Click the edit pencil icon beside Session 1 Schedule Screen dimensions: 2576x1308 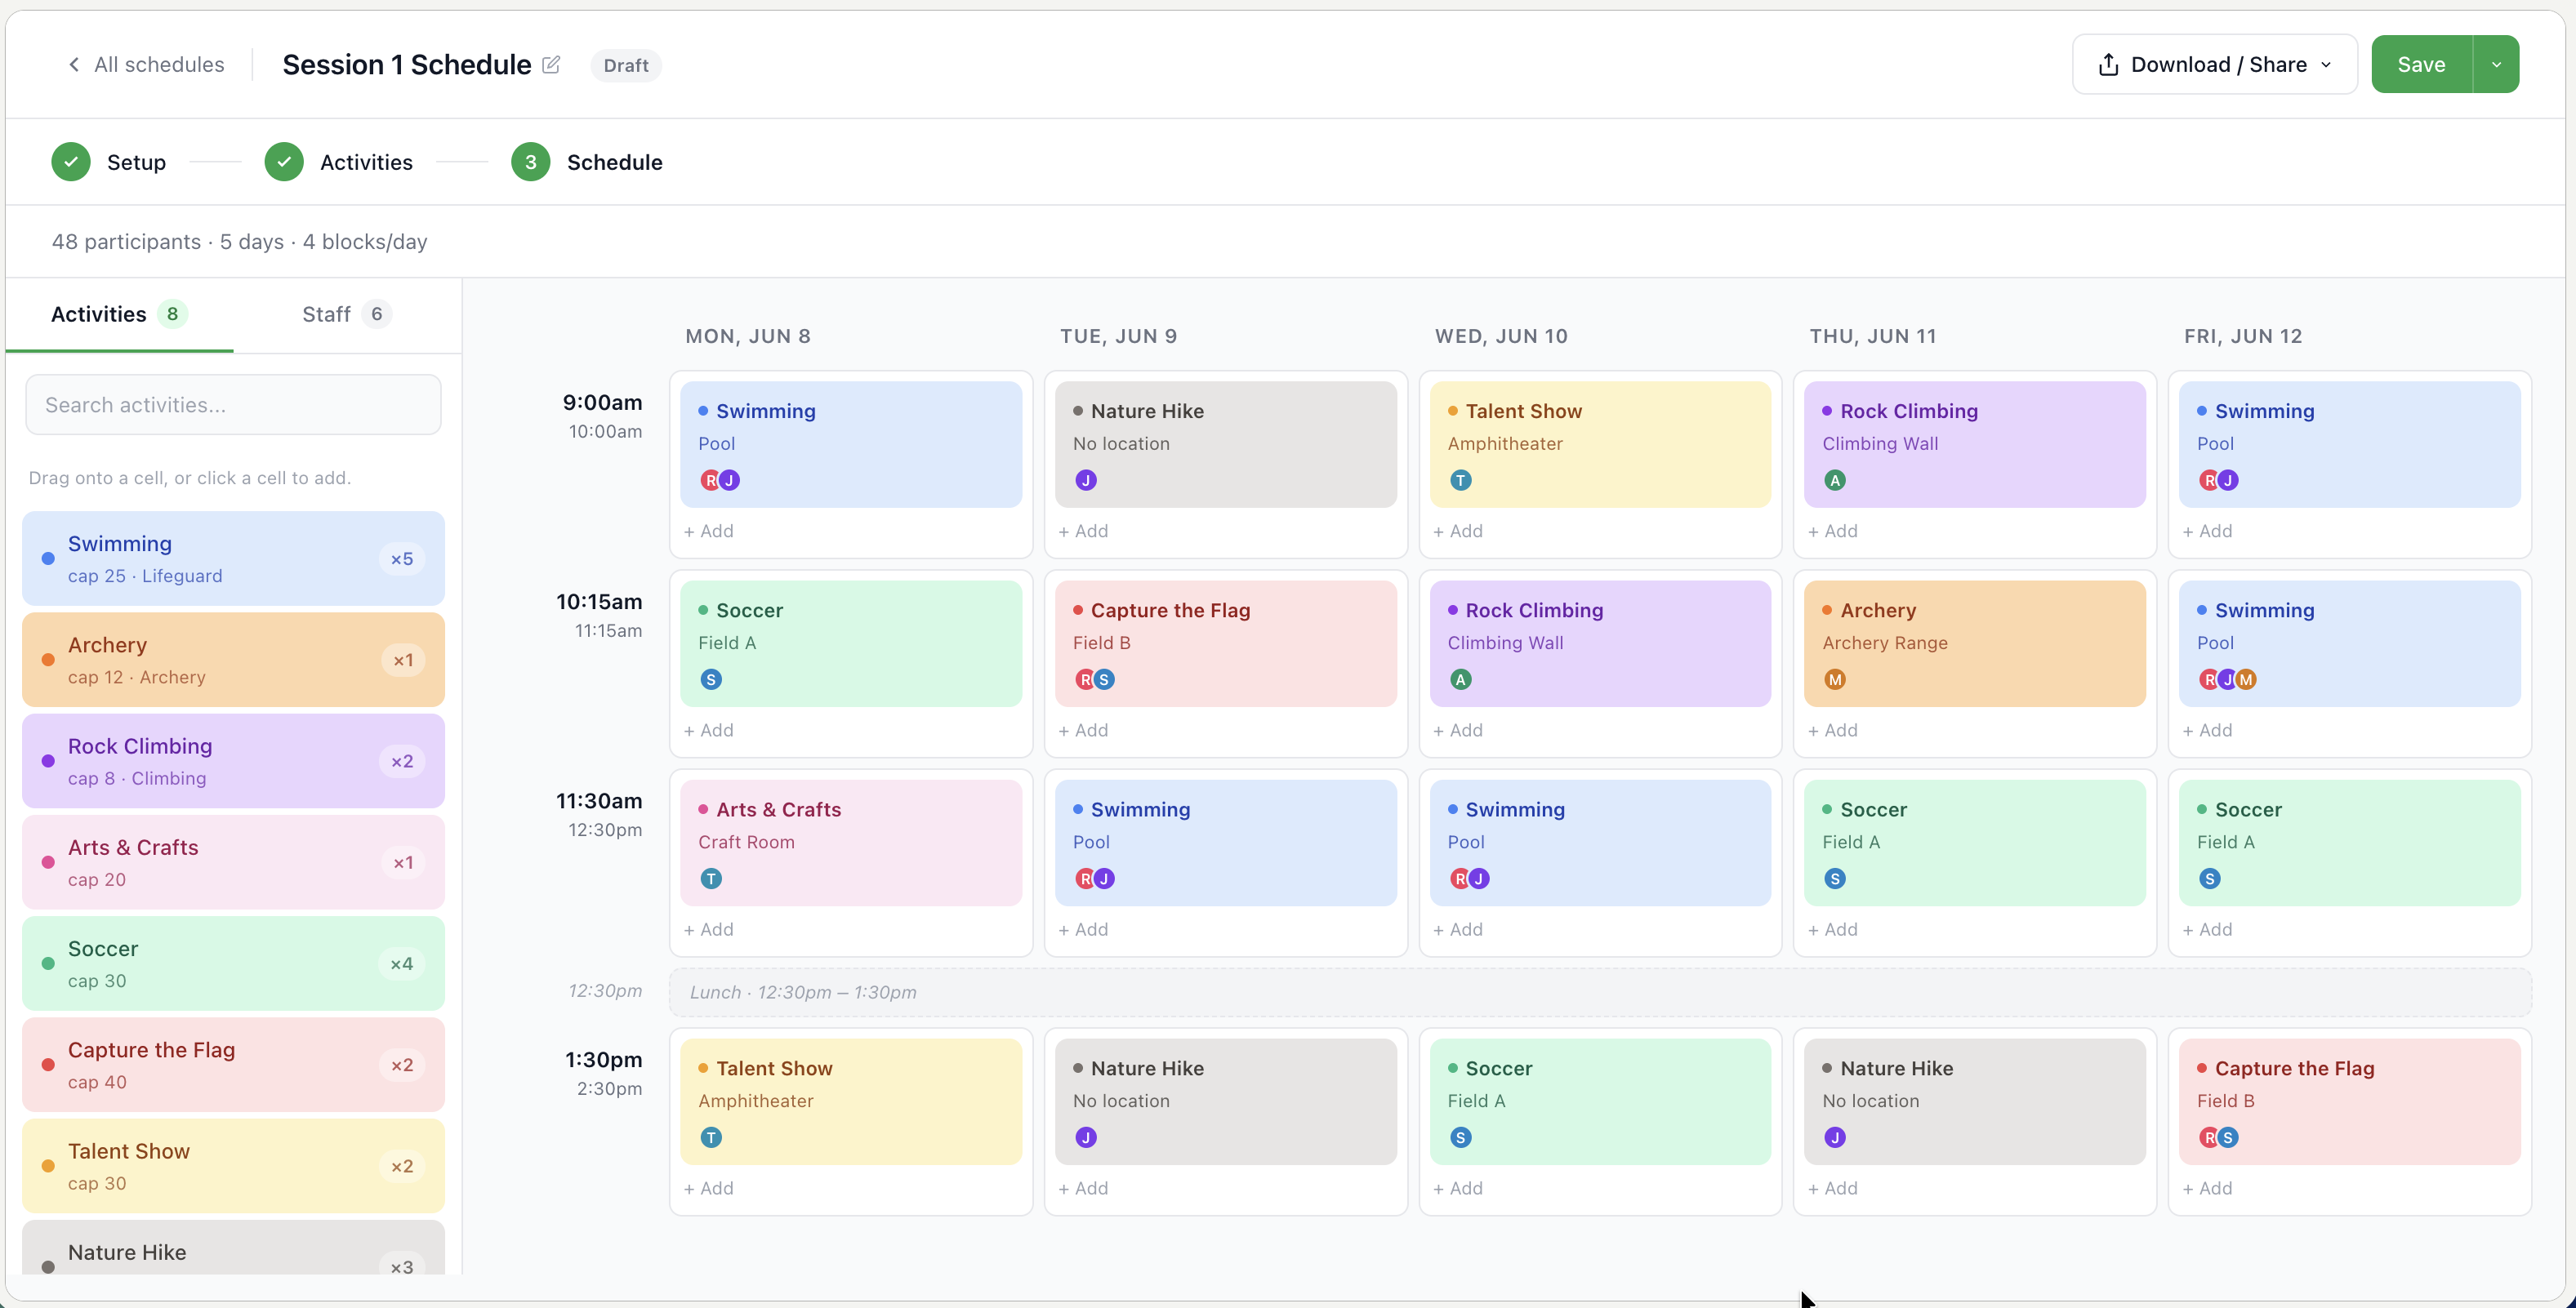coord(551,65)
